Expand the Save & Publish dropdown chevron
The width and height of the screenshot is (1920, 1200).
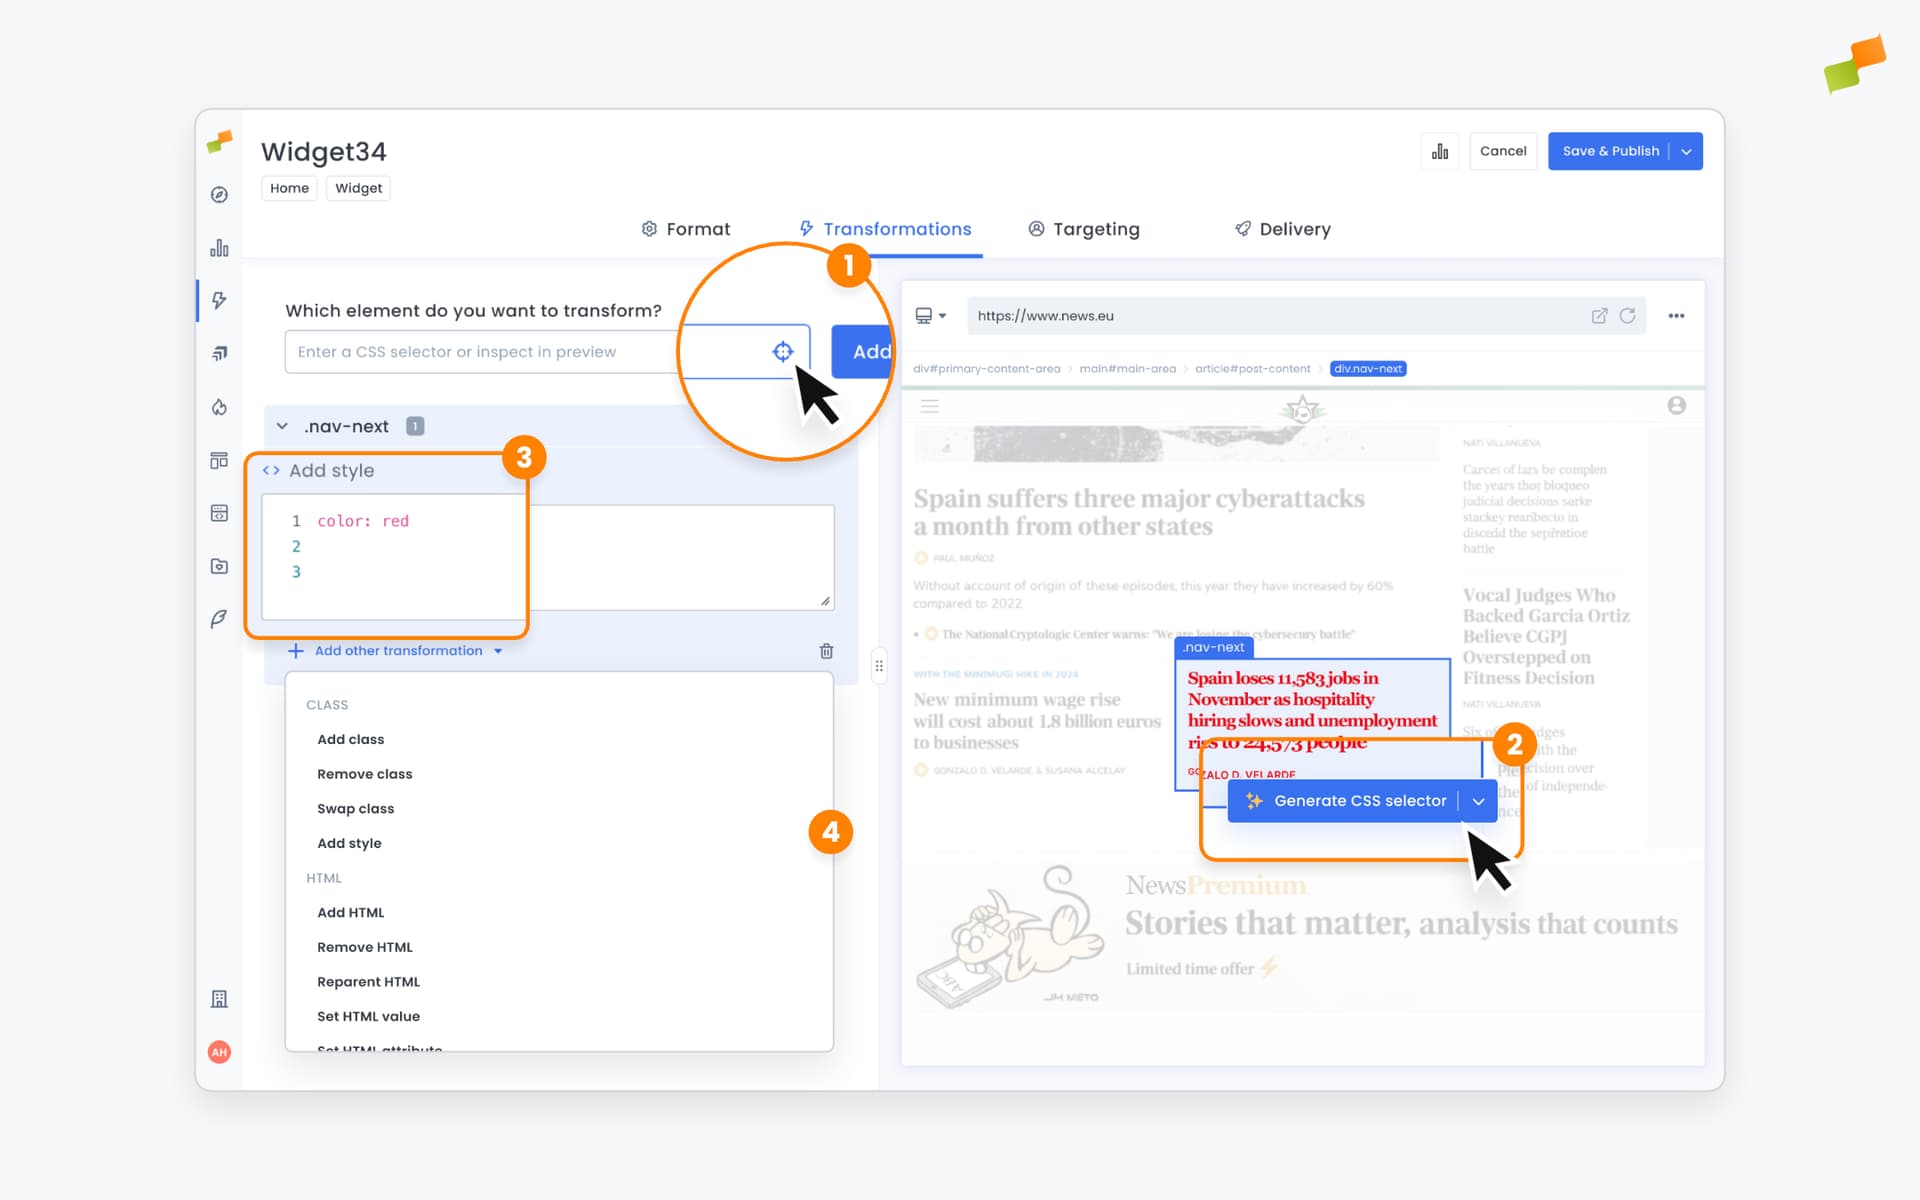pos(1687,151)
